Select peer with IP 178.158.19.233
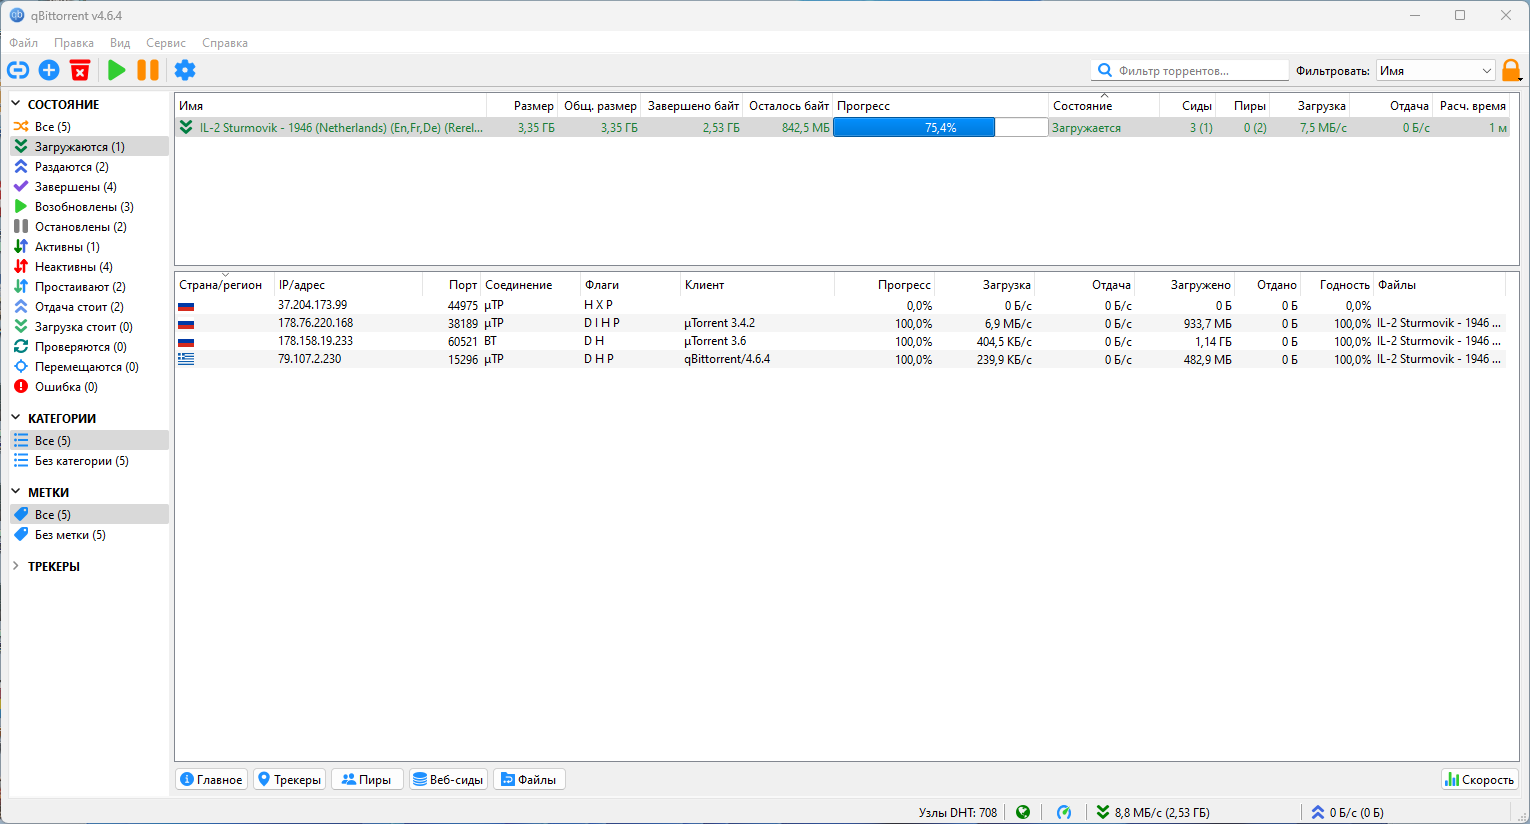 click(x=841, y=341)
